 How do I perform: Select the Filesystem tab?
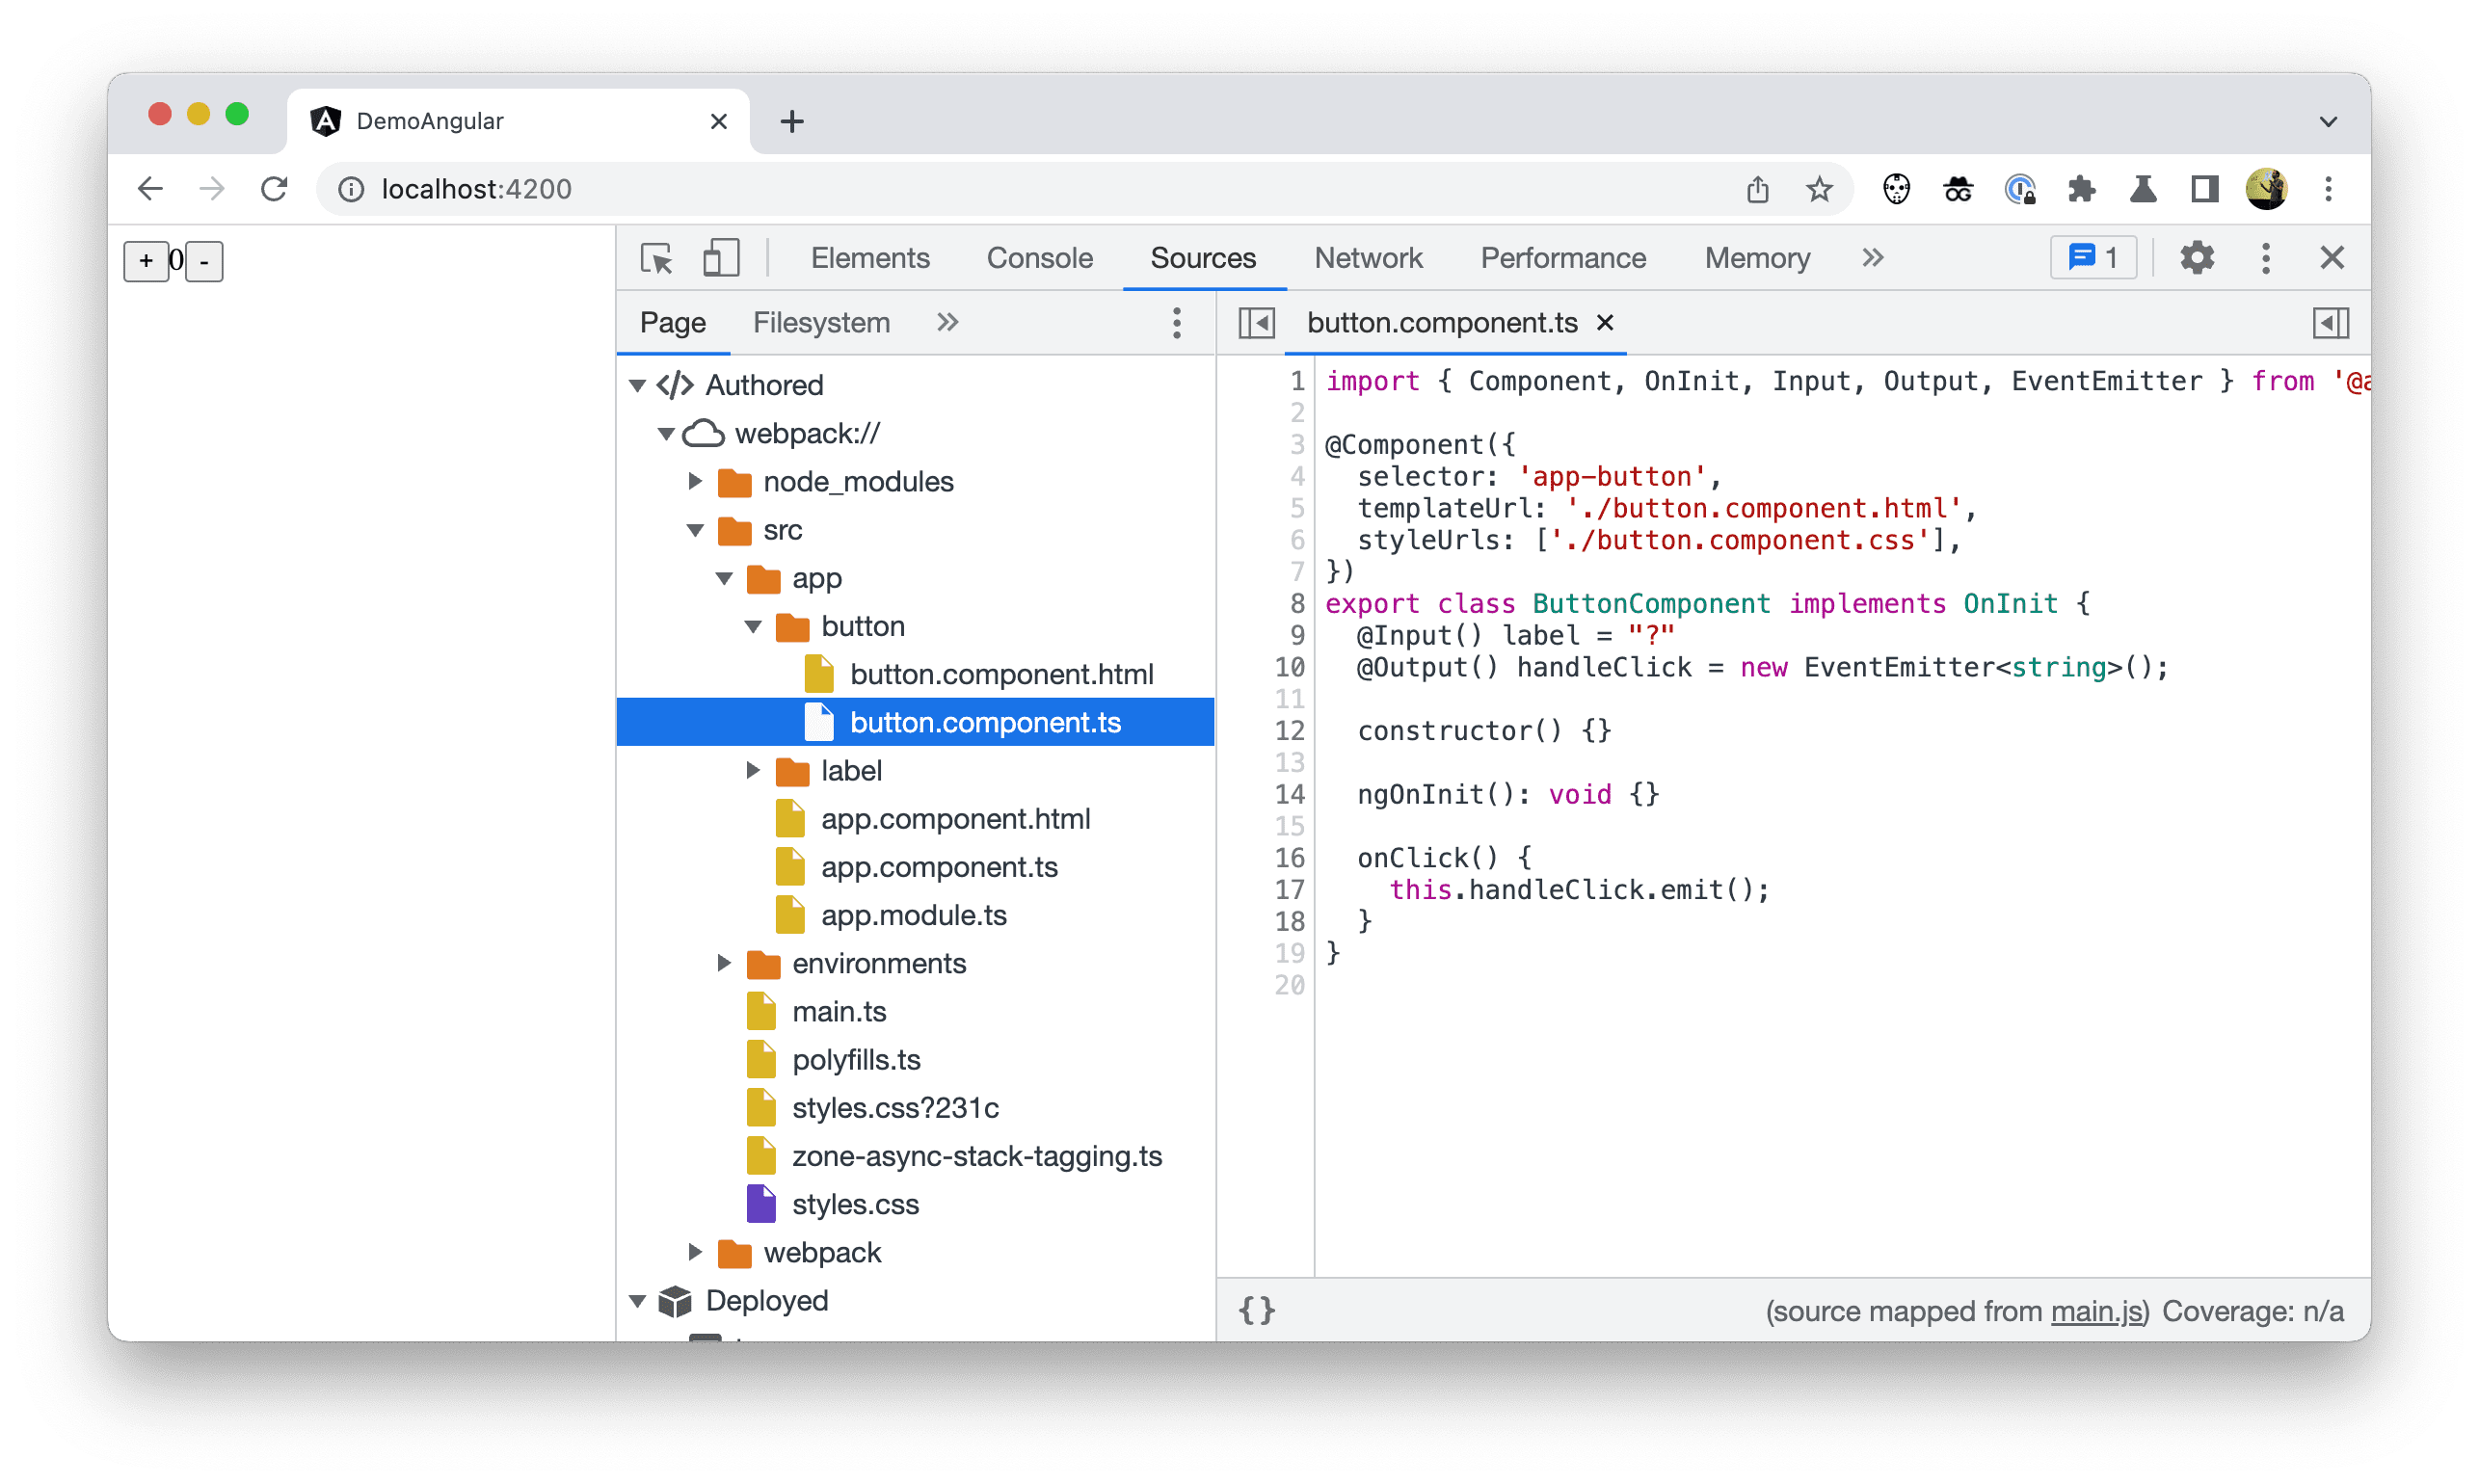tap(818, 322)
